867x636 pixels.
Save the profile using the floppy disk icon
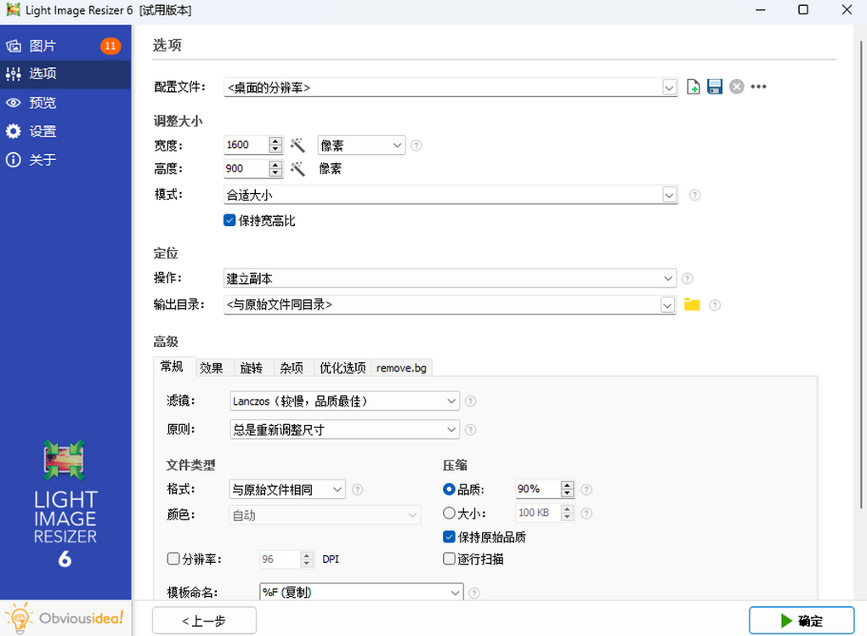[x=714, y=87]
